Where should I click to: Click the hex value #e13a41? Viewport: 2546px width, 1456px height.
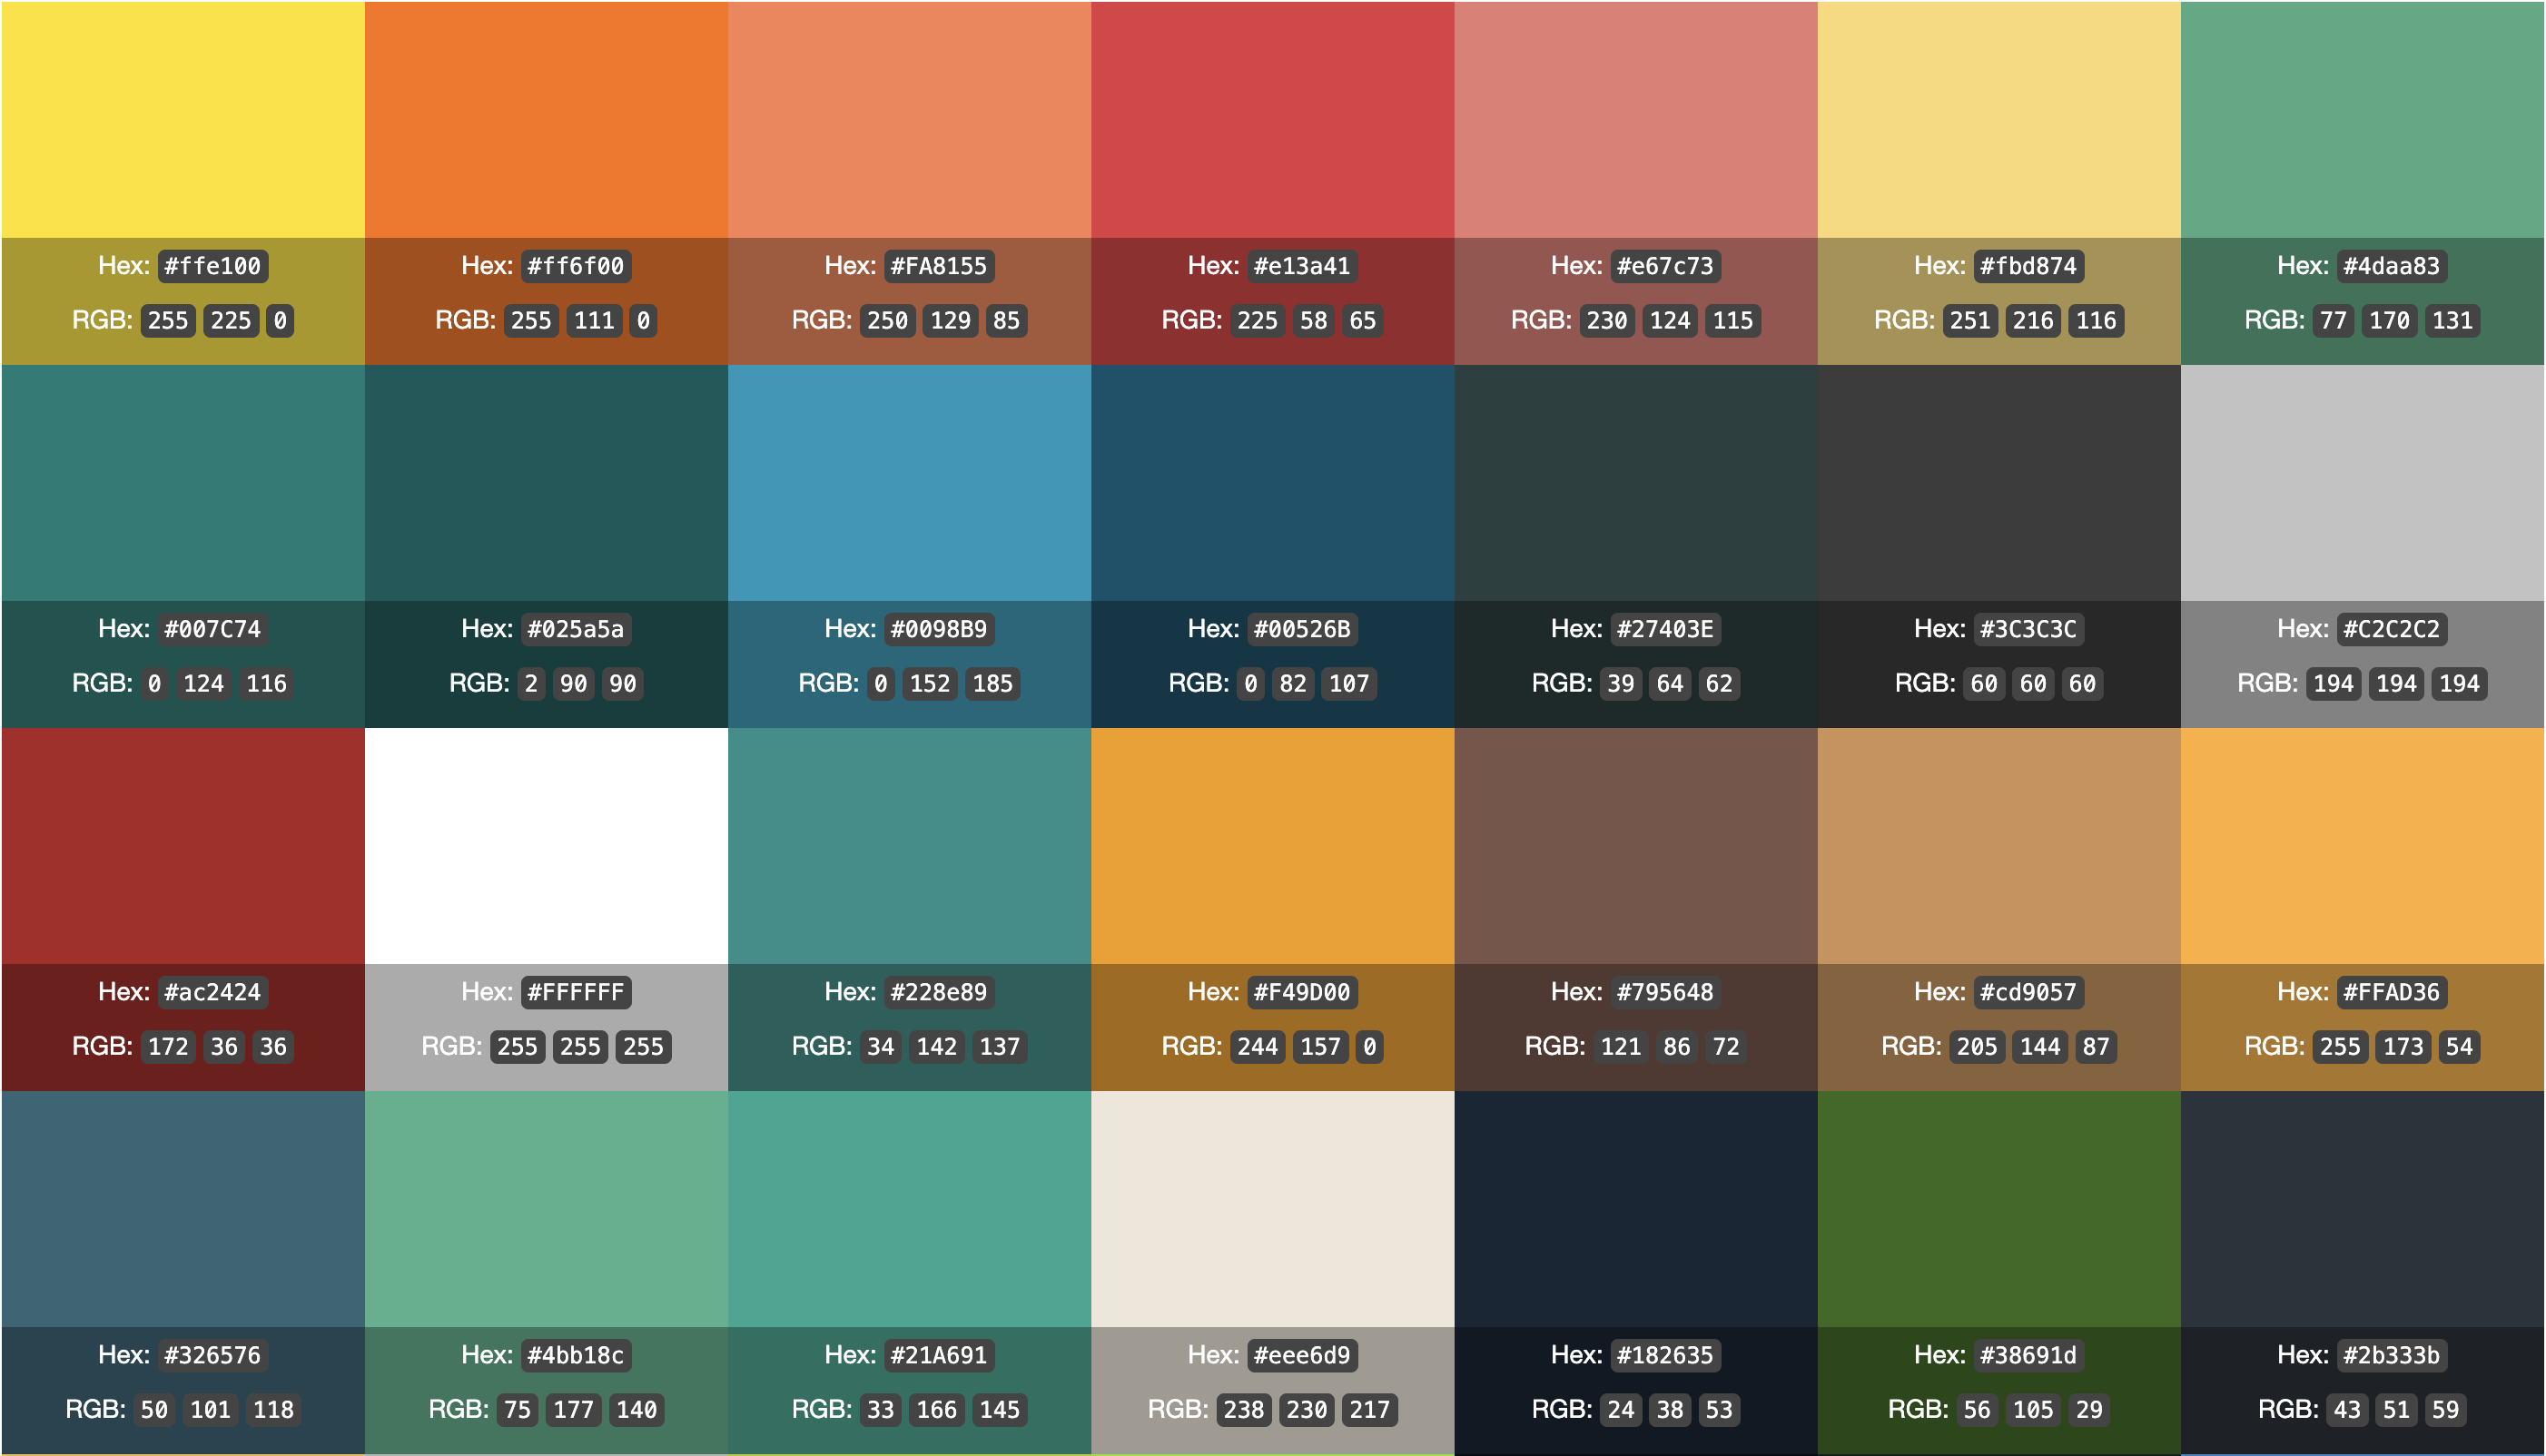click(x=1301, y=266)
